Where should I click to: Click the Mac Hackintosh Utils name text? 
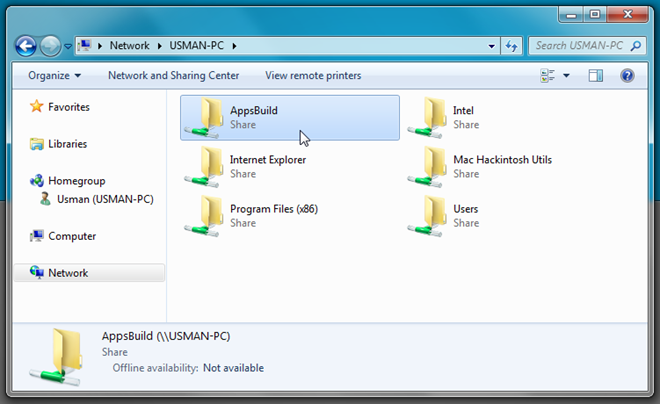pyautogui.click(x=502, y=160)
